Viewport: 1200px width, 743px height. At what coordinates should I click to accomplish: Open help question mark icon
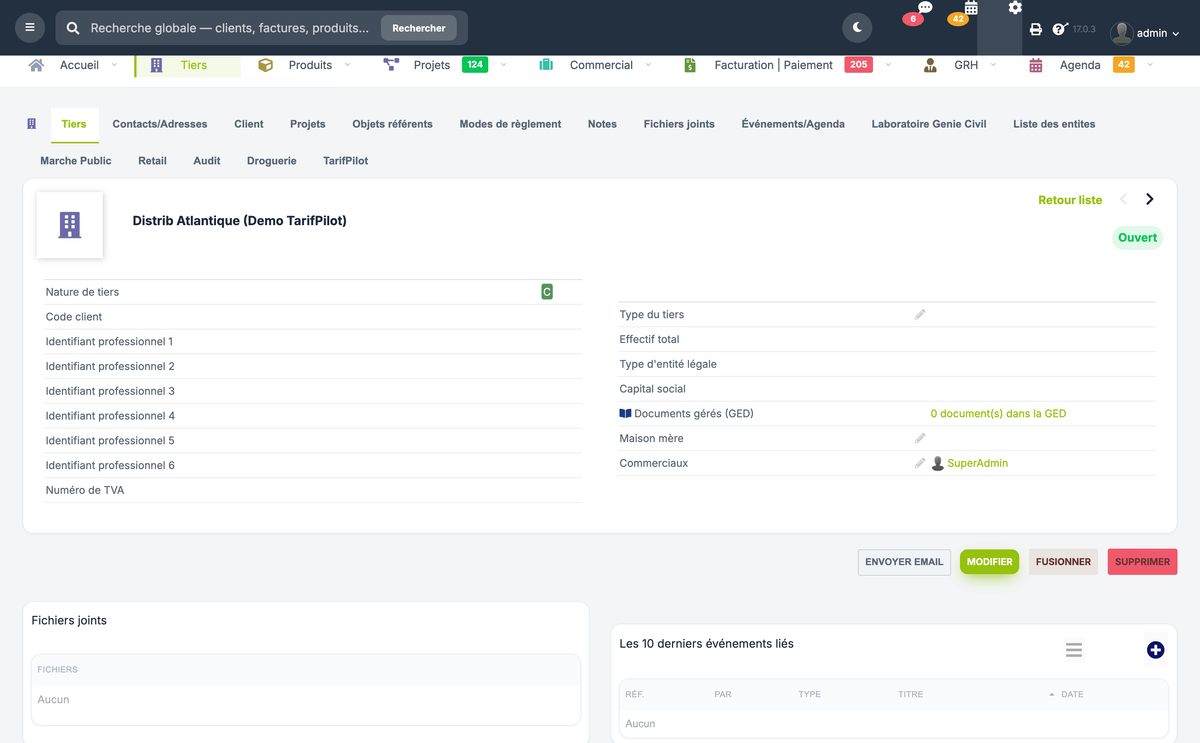1059,30
